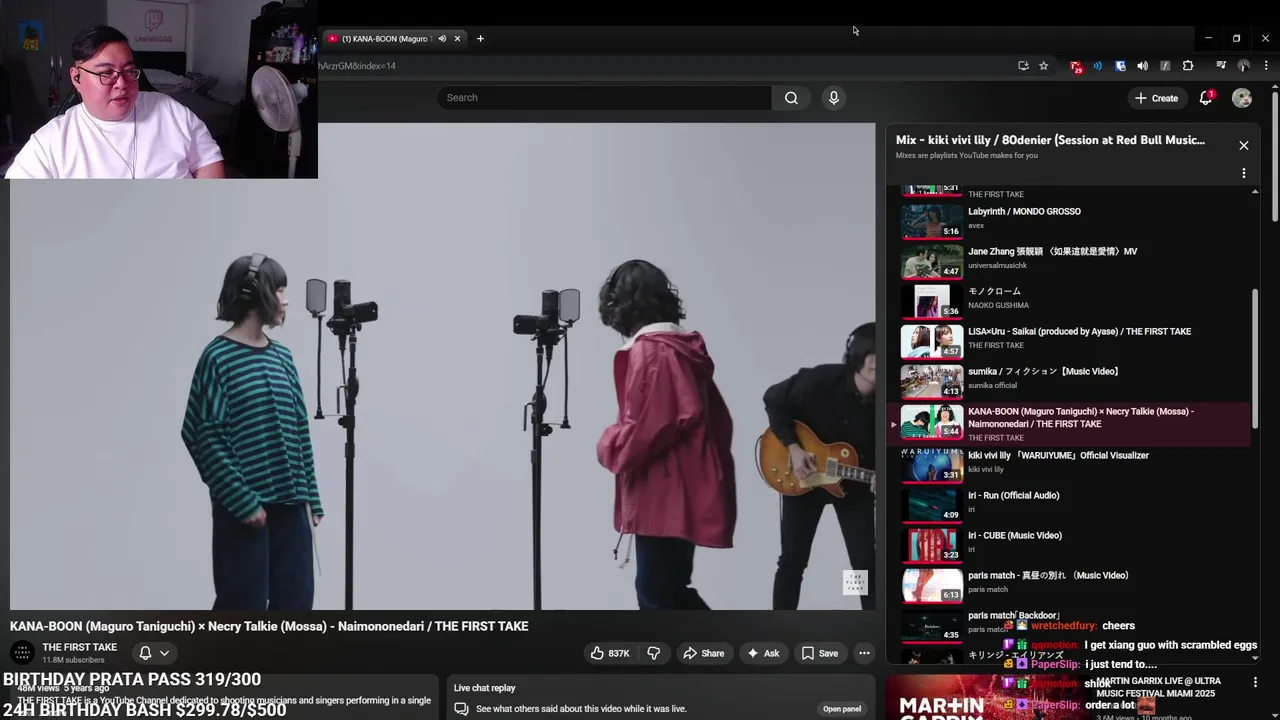Mute the tab using the tab speaker icon

tap(442, 39)
